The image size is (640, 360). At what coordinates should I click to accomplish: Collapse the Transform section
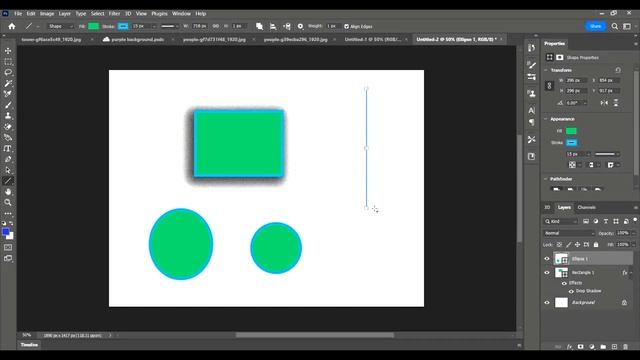[546, 70]
